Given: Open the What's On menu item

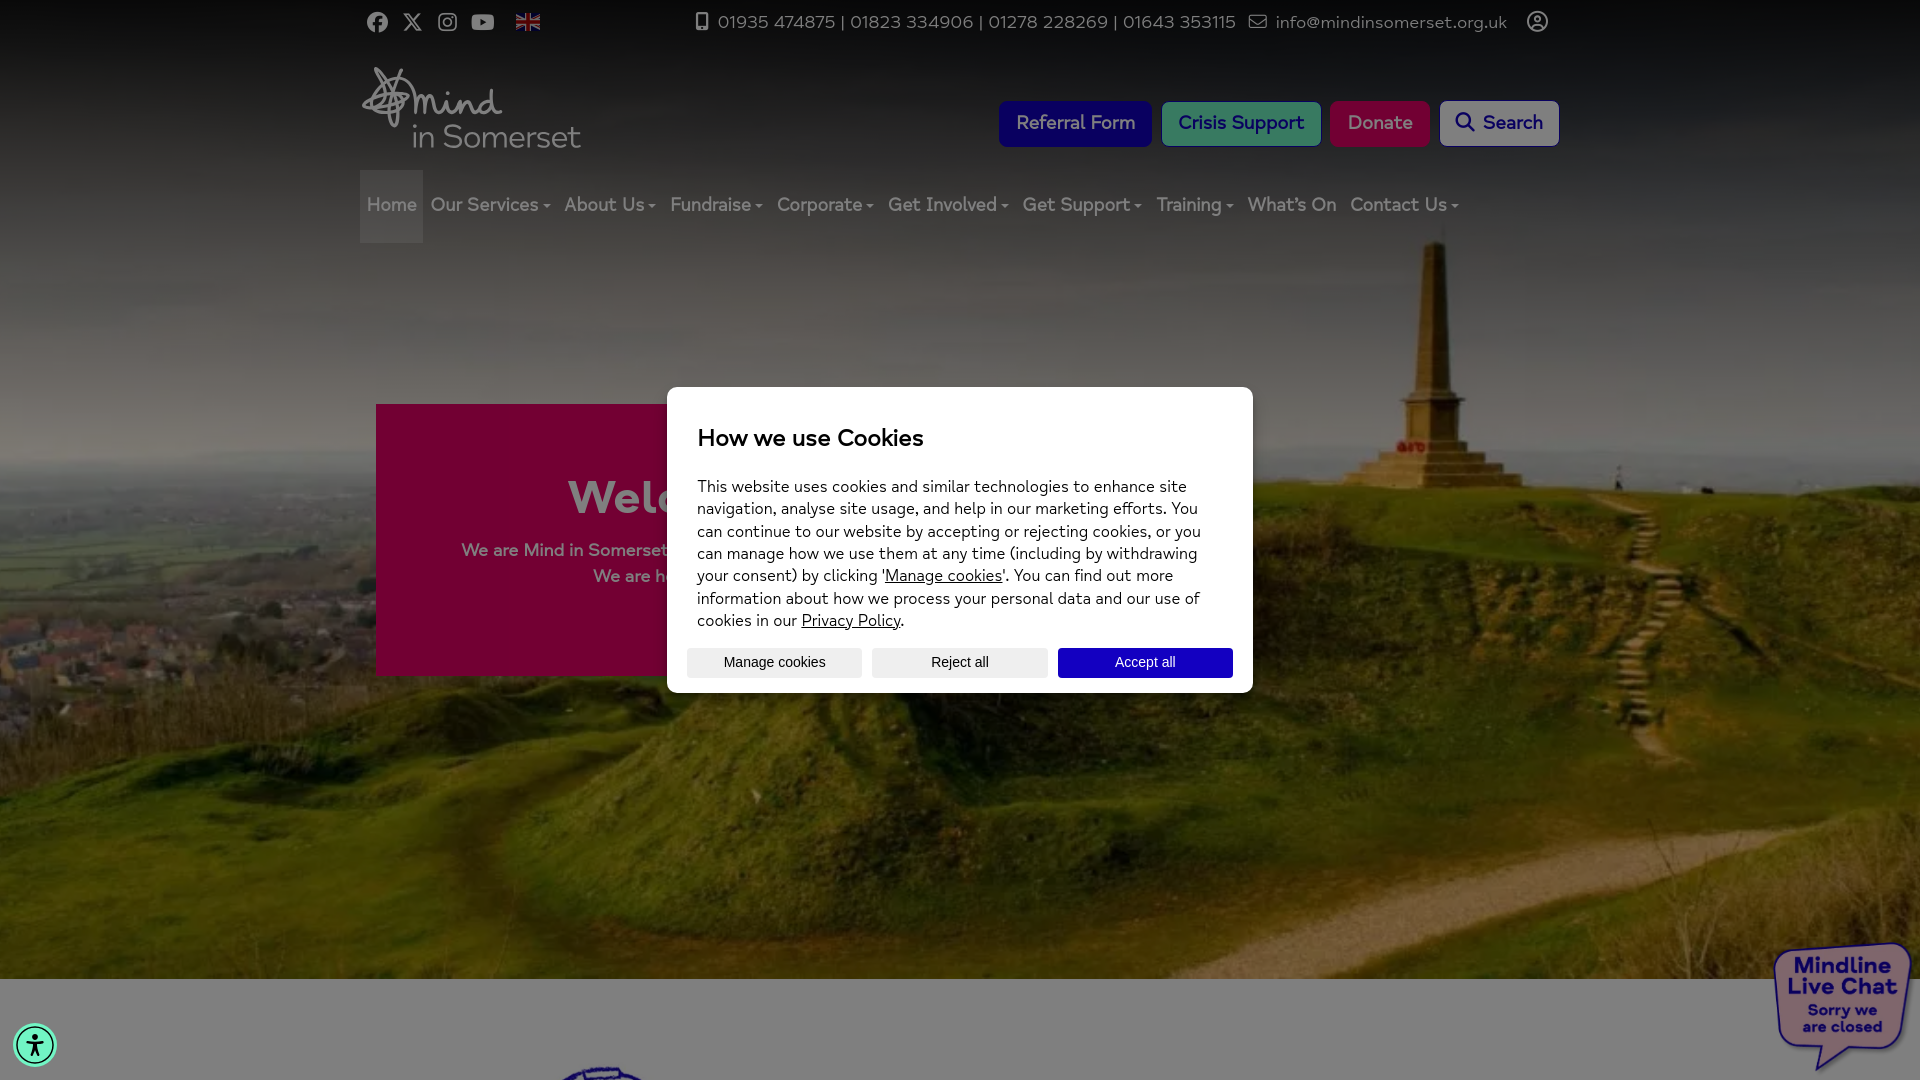Looking at the screenshot, I should [x=1292, y=206].
